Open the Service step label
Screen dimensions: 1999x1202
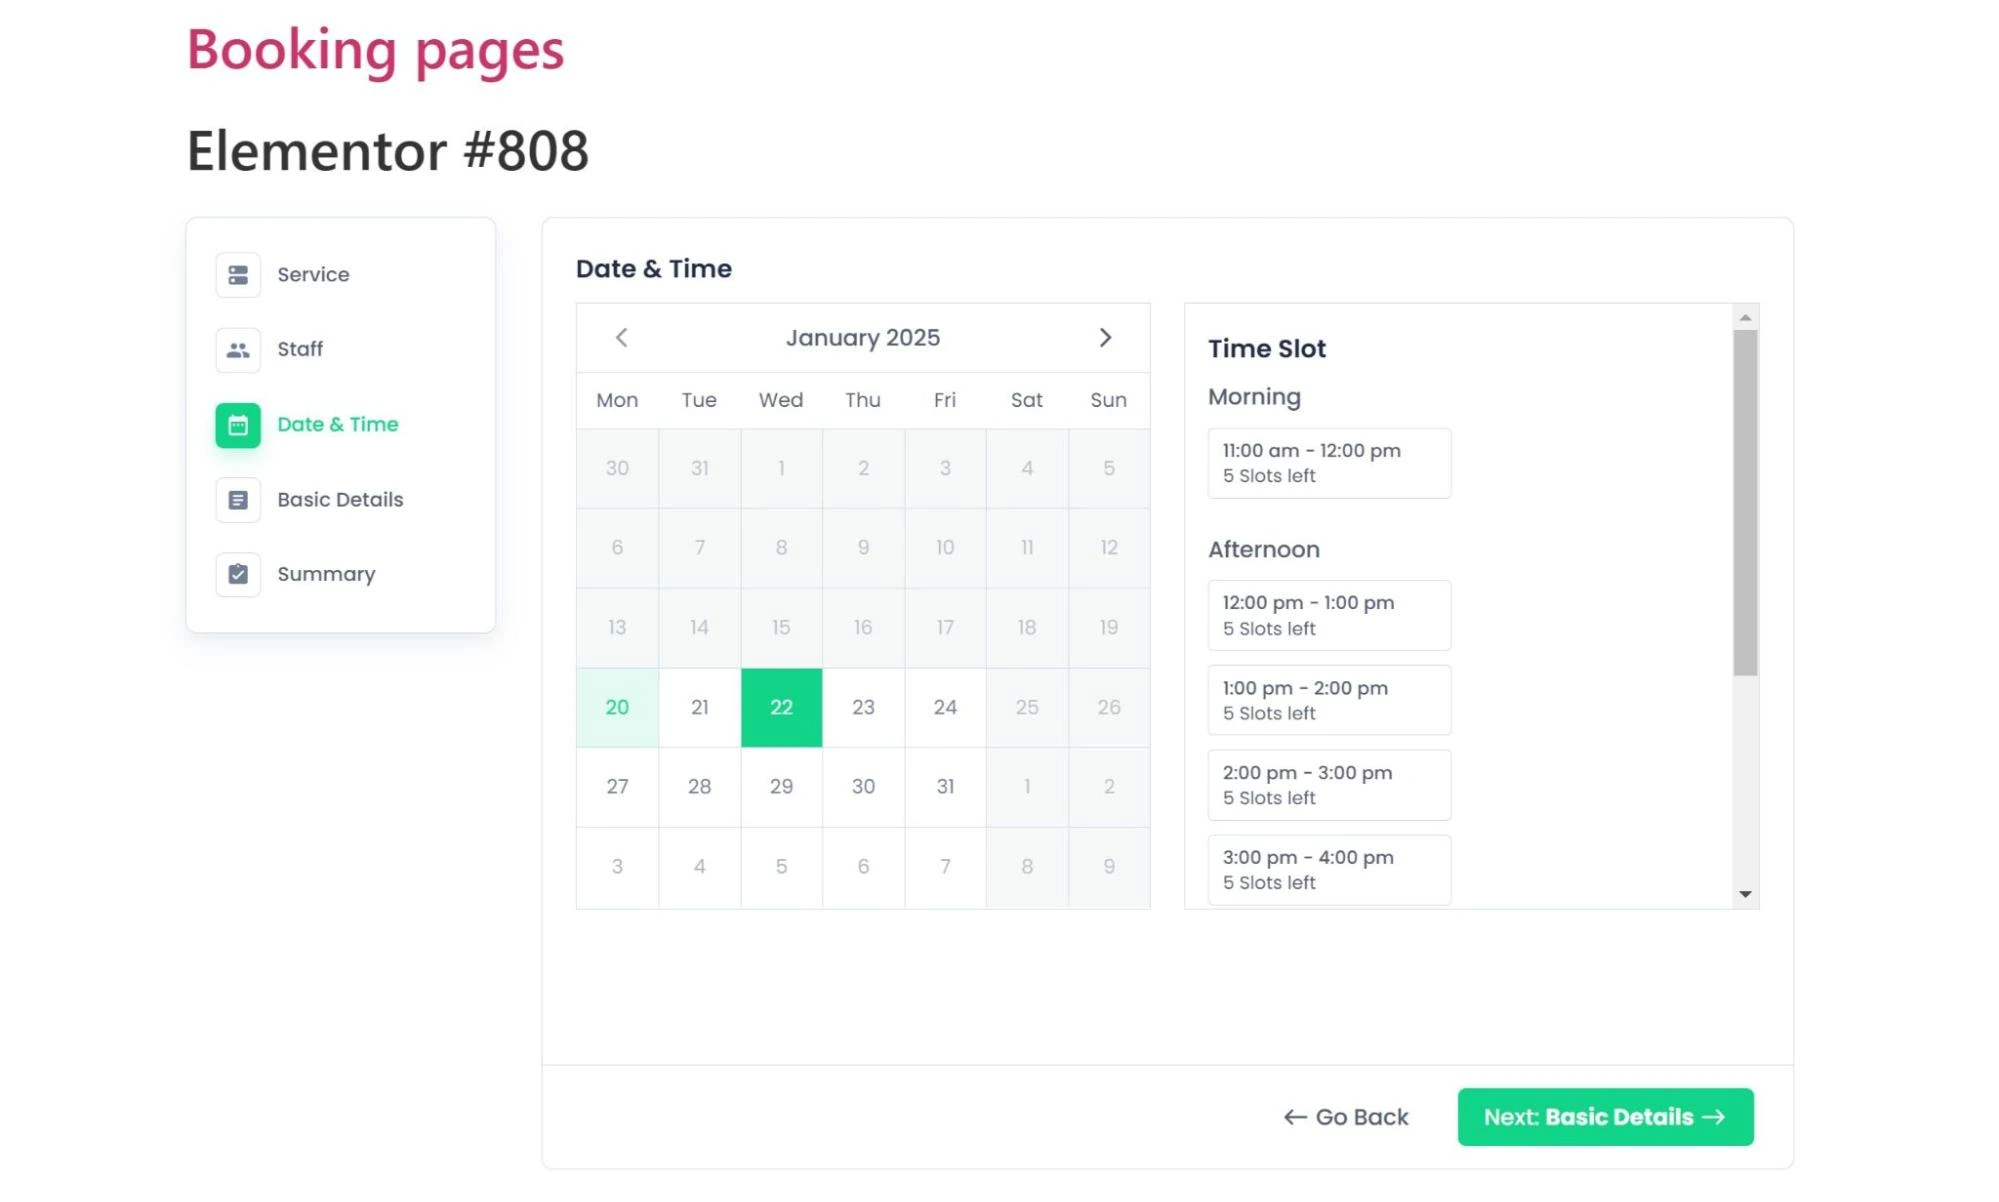coord(313,275)
